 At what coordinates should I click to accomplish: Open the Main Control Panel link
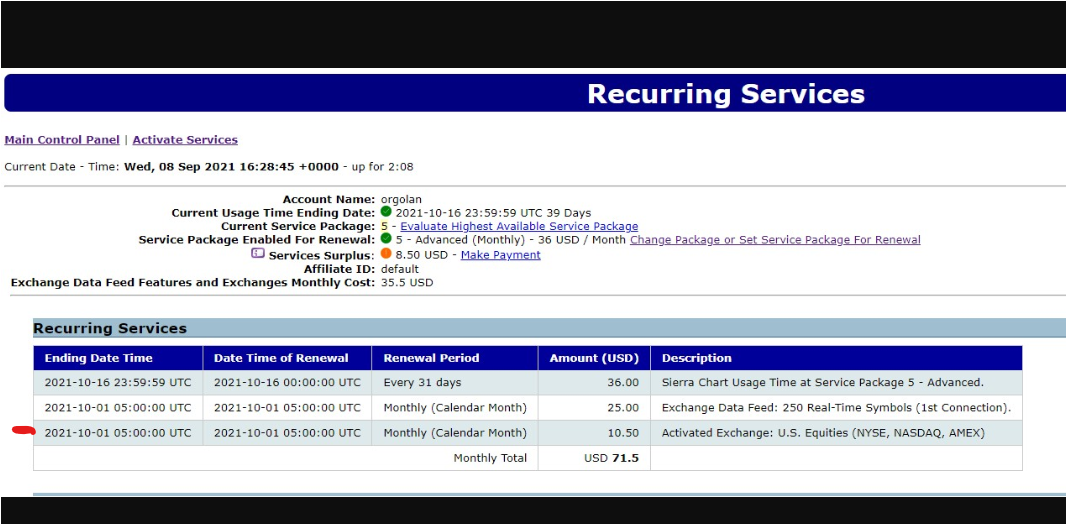coord(62,140)
